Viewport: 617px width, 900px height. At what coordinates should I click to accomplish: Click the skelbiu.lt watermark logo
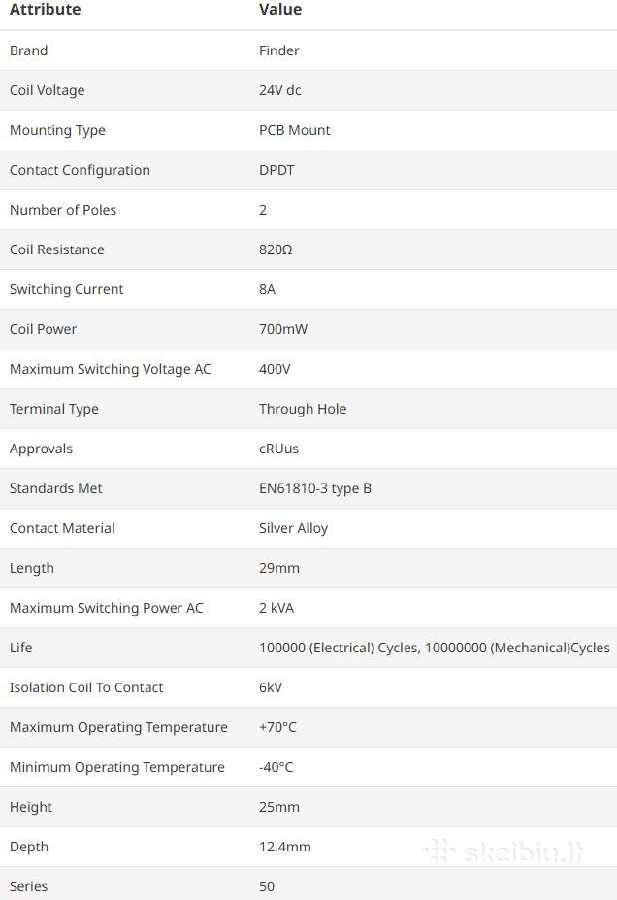(505, 851)
